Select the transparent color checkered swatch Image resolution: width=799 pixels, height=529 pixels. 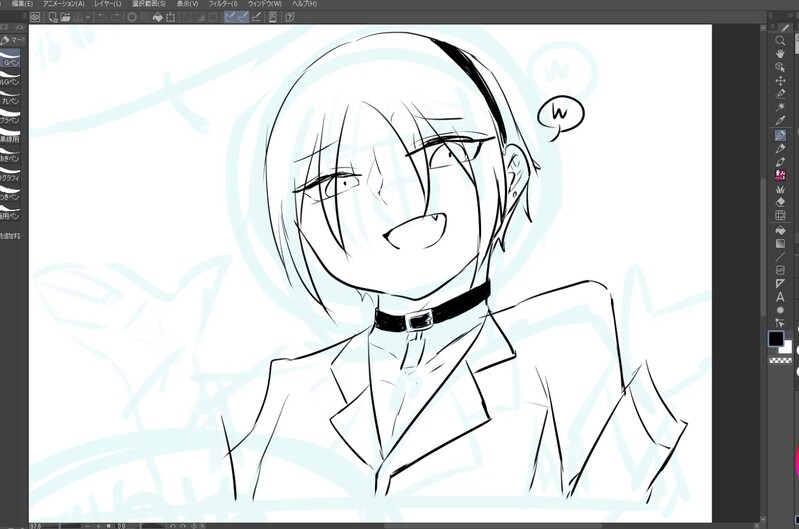[x=780, y=361]
